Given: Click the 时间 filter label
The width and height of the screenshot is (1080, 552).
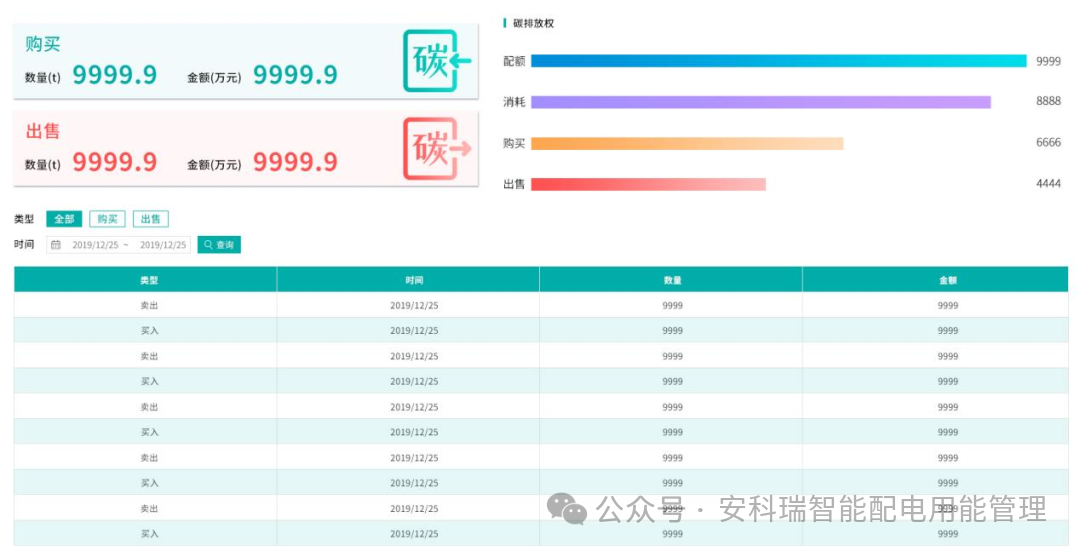Looking at the screenshot, I should click(x=24, y=245).
